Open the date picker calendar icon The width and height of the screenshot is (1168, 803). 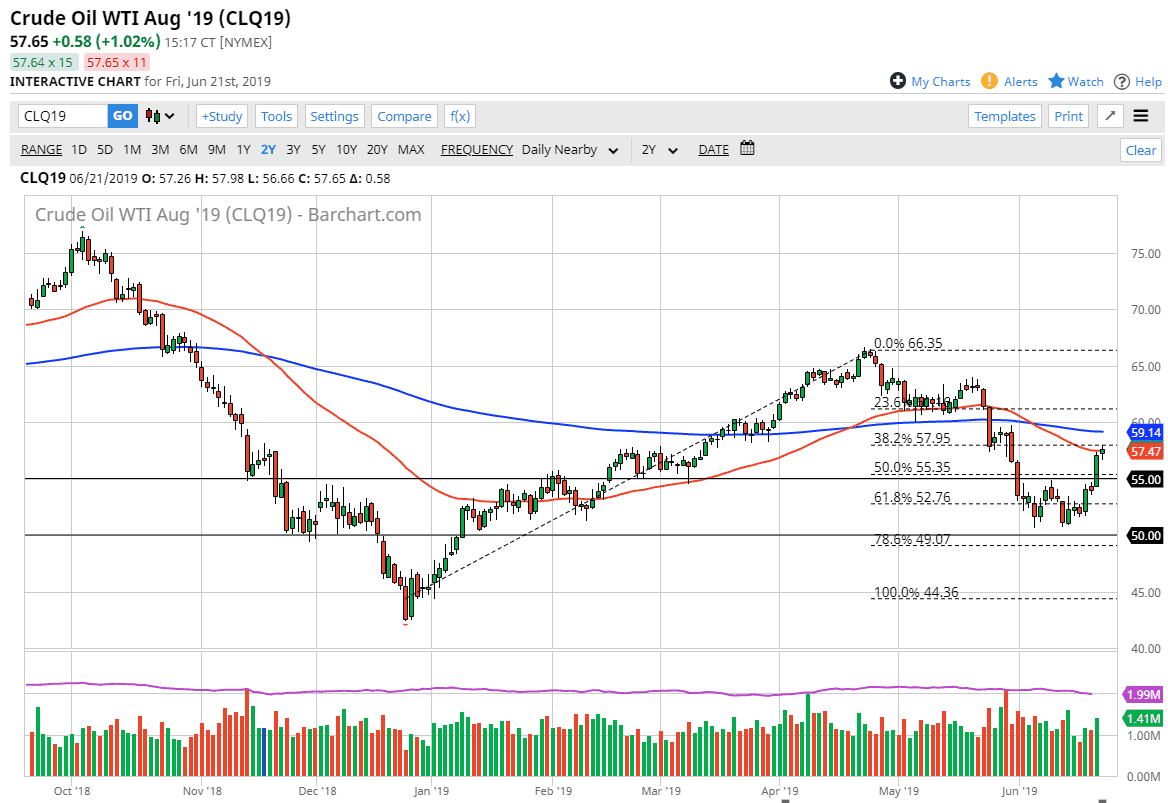click(x=746, y=148)
